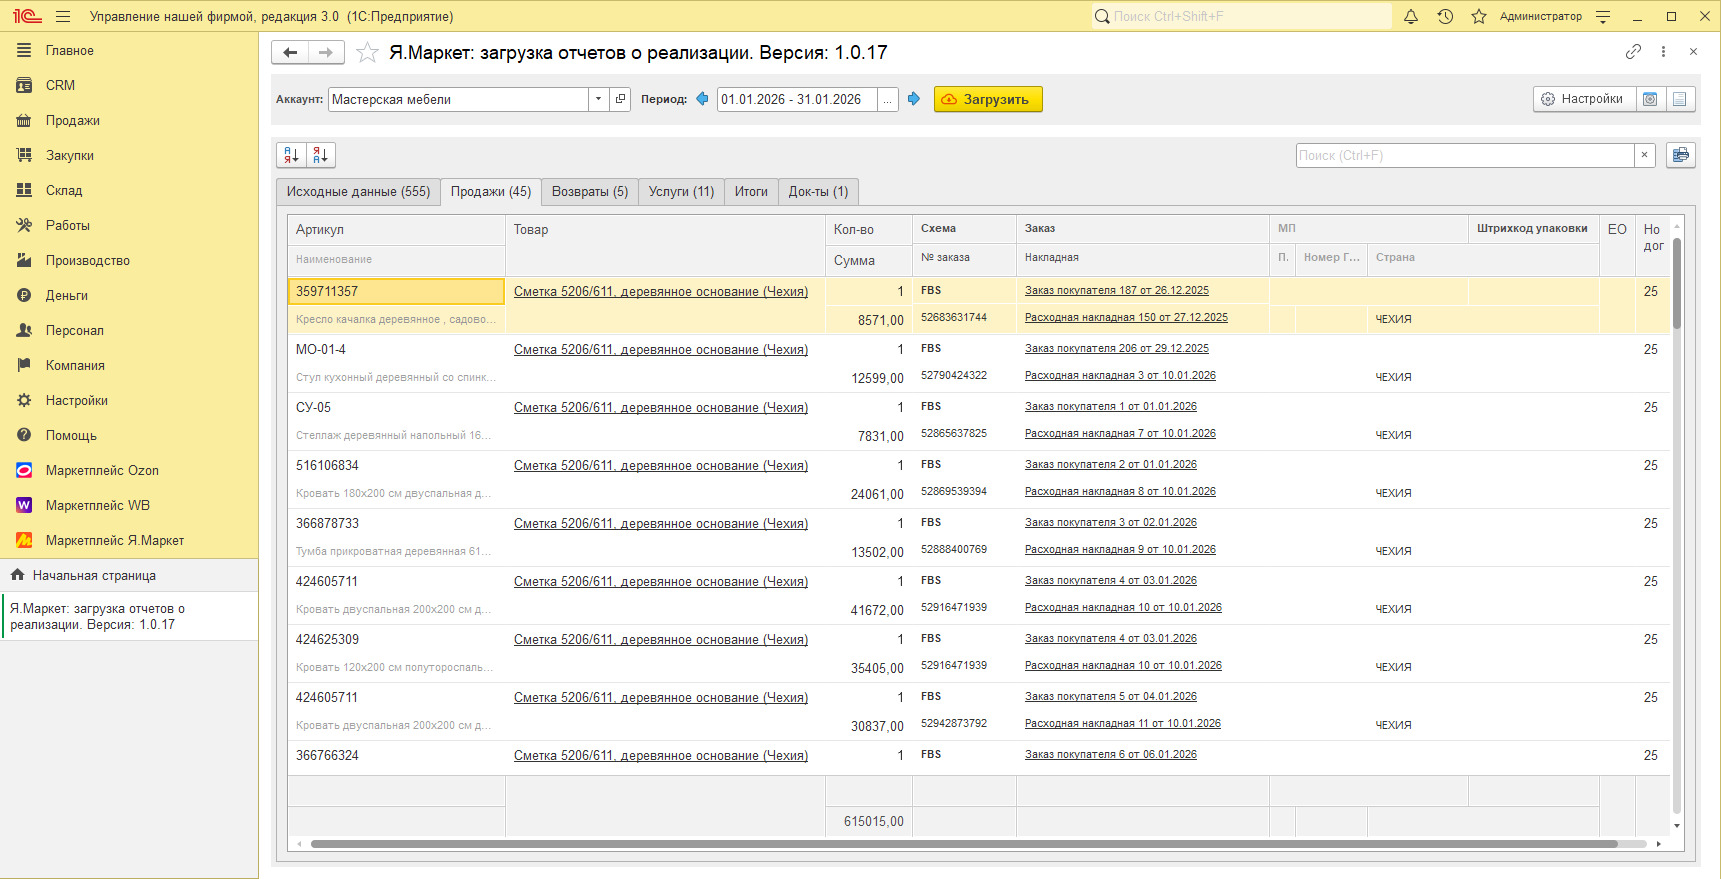The height and width of the screenshot is (879, 1721).
Task: Shift period back with left arrow
Action: pyautogui.click(x=702, y=99)
